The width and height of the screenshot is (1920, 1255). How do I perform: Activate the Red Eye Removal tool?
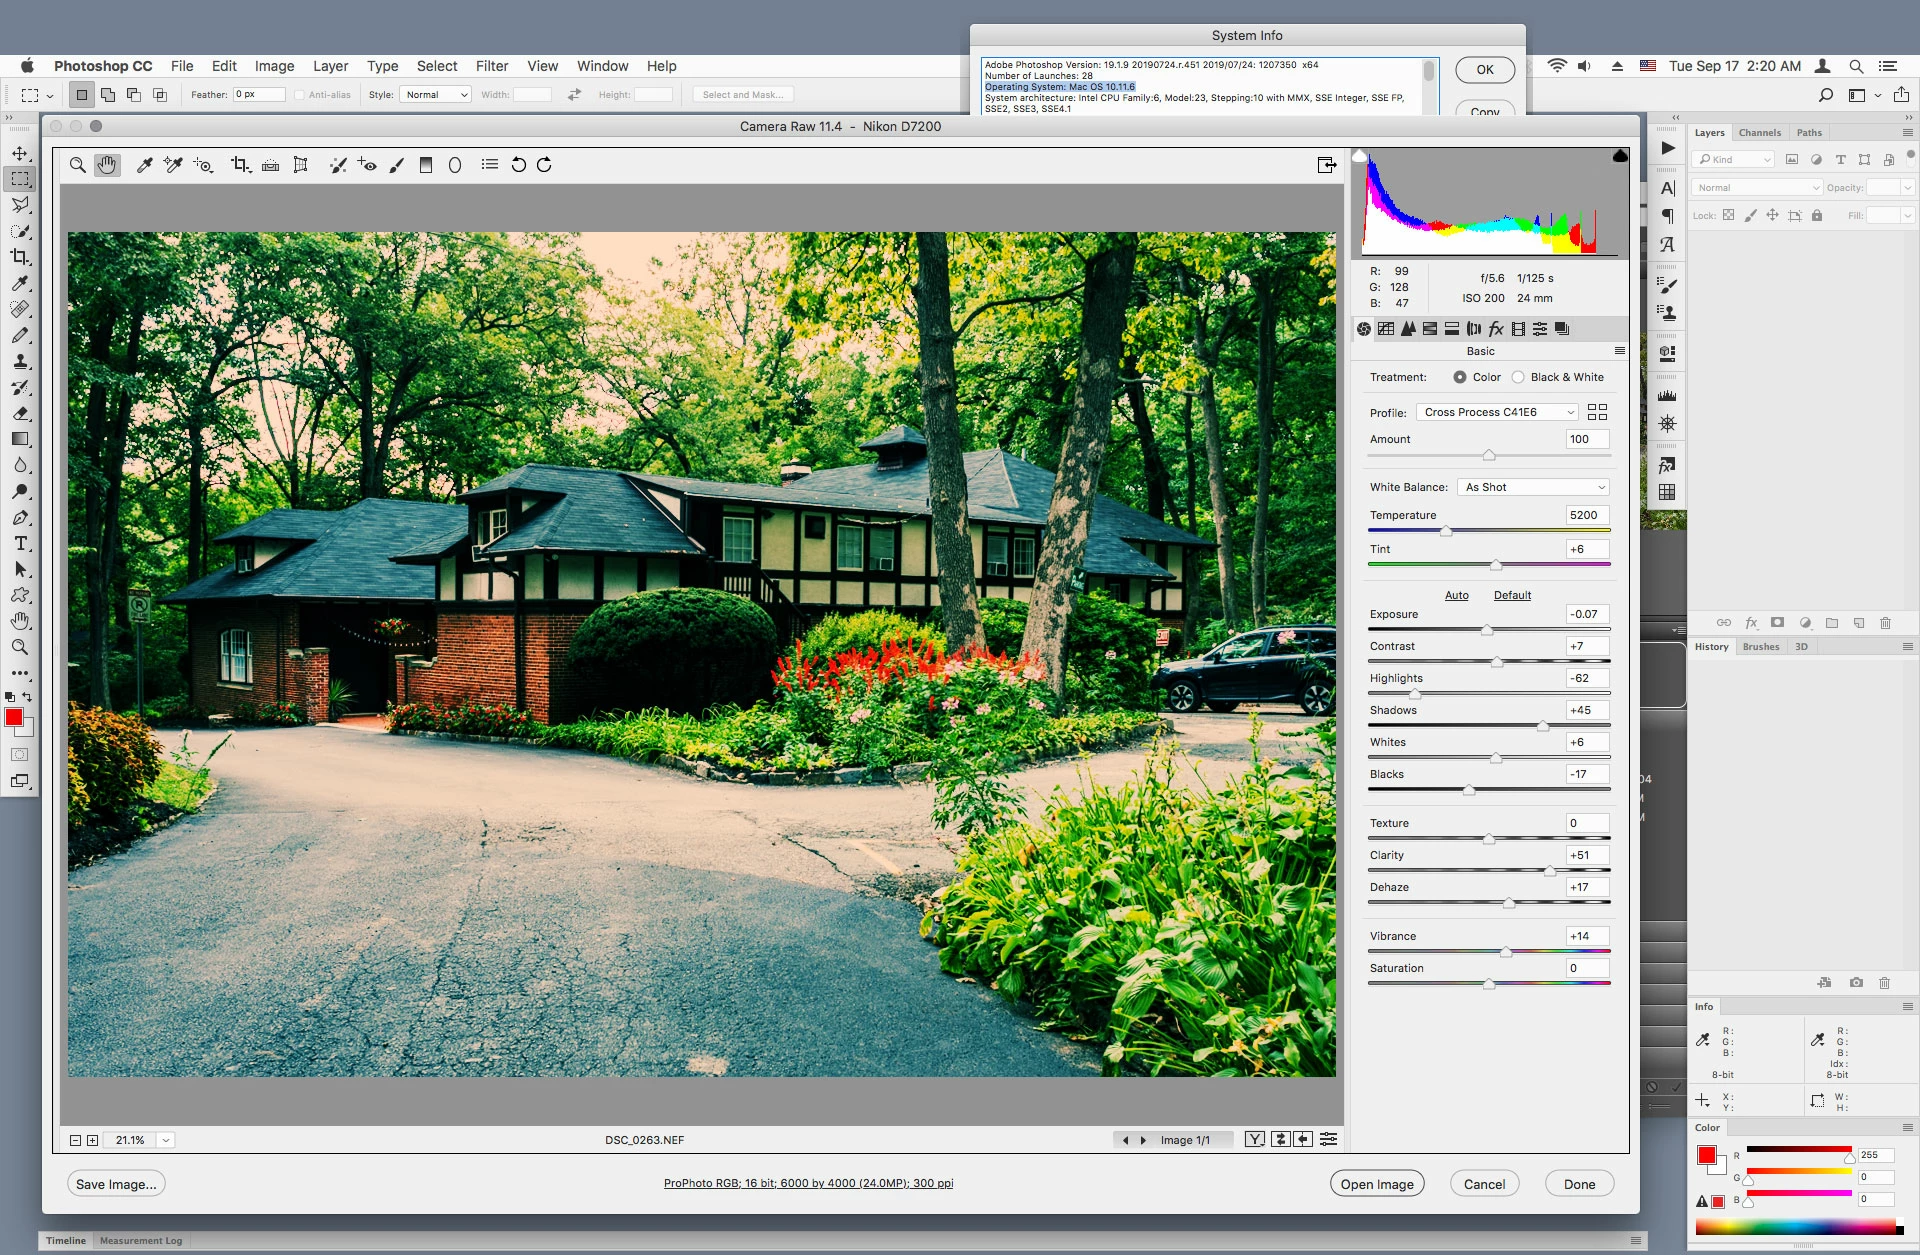(x=366, y=165)
